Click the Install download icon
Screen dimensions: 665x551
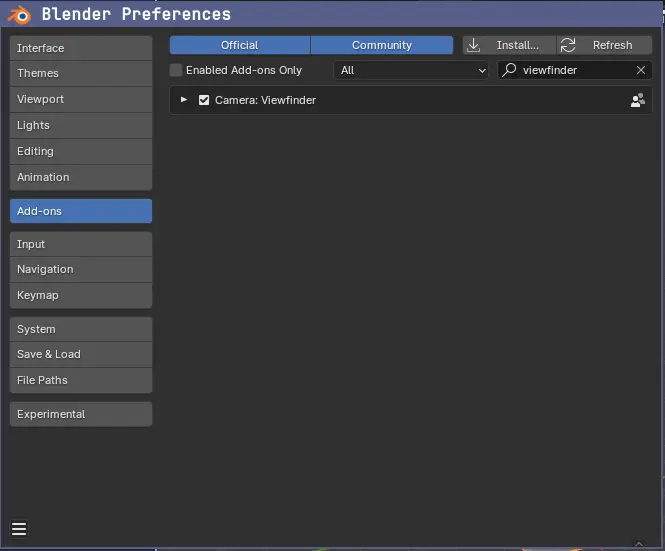pos(474,45)
